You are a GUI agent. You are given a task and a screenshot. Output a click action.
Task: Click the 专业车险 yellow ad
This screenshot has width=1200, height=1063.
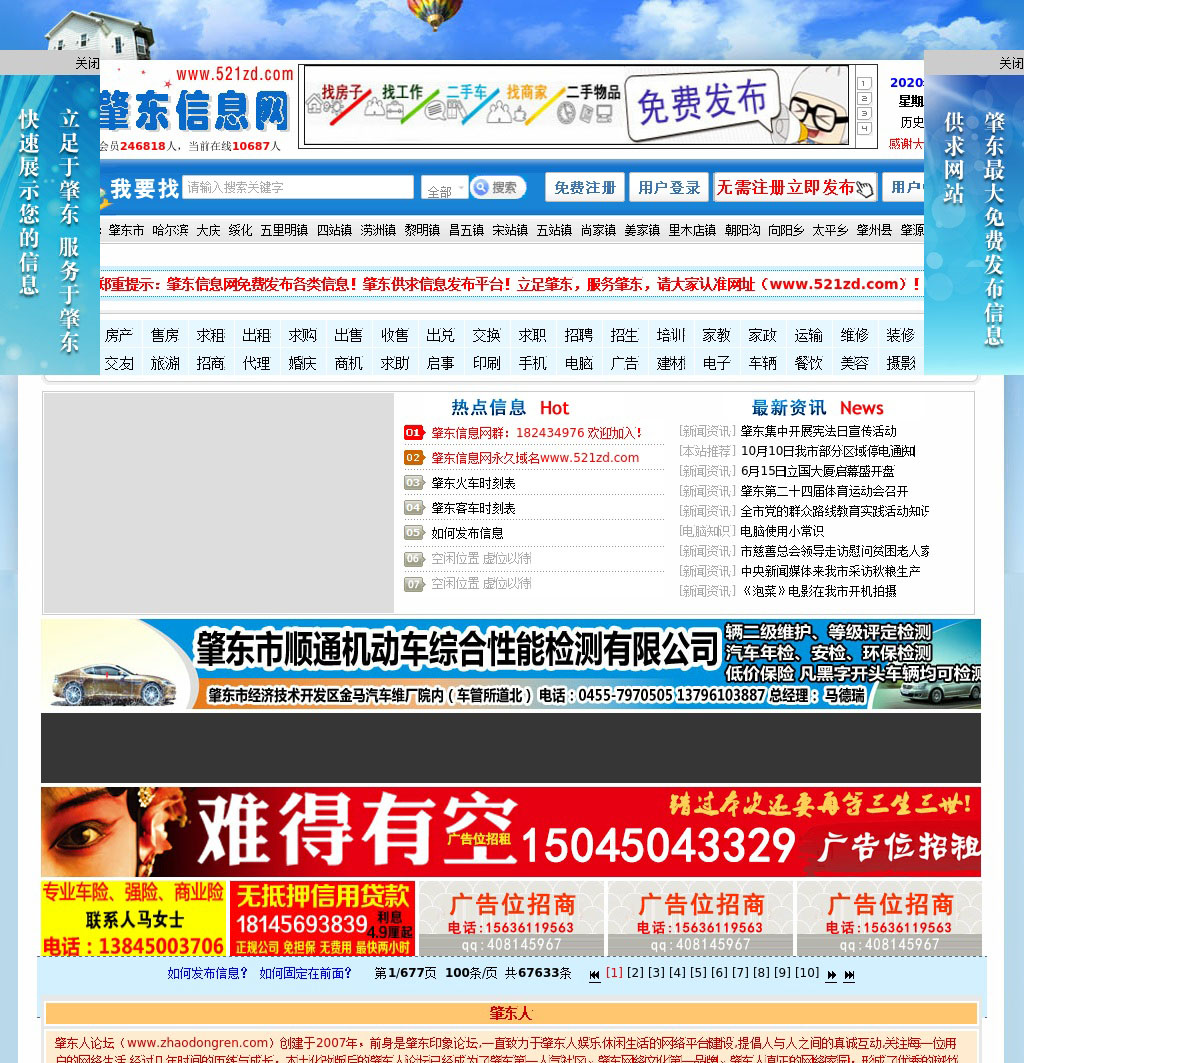(133, 918)
